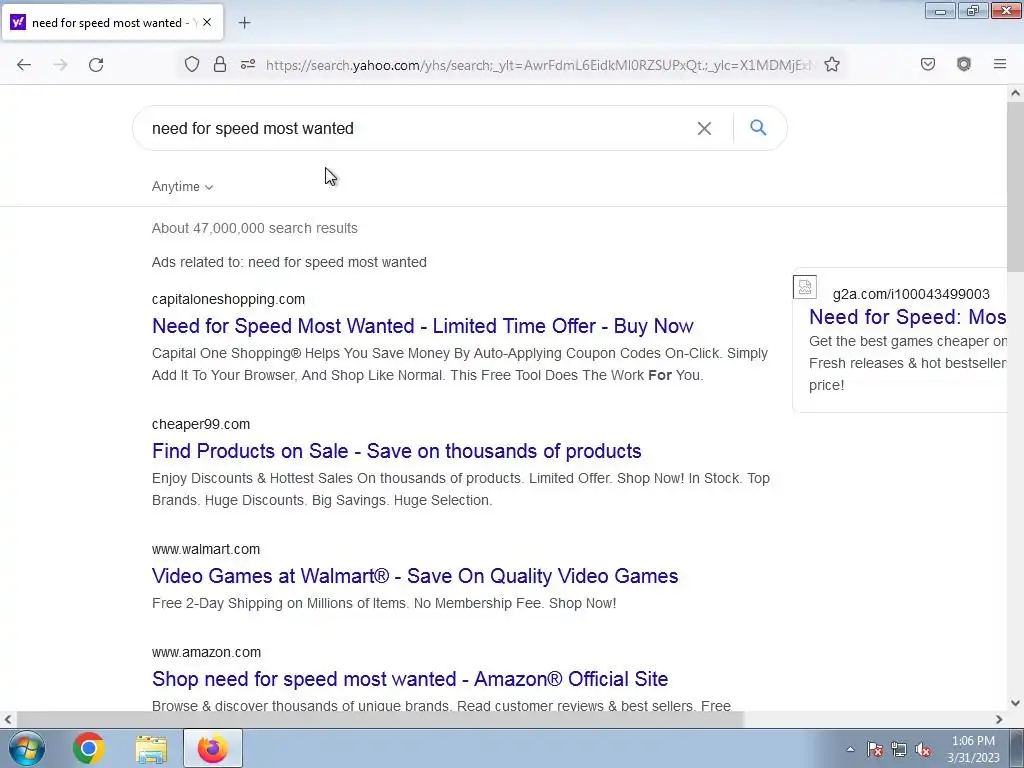Click the g2a.com/i100043499003 URL text
This screenshot has width=1024, height=768.
911,295
